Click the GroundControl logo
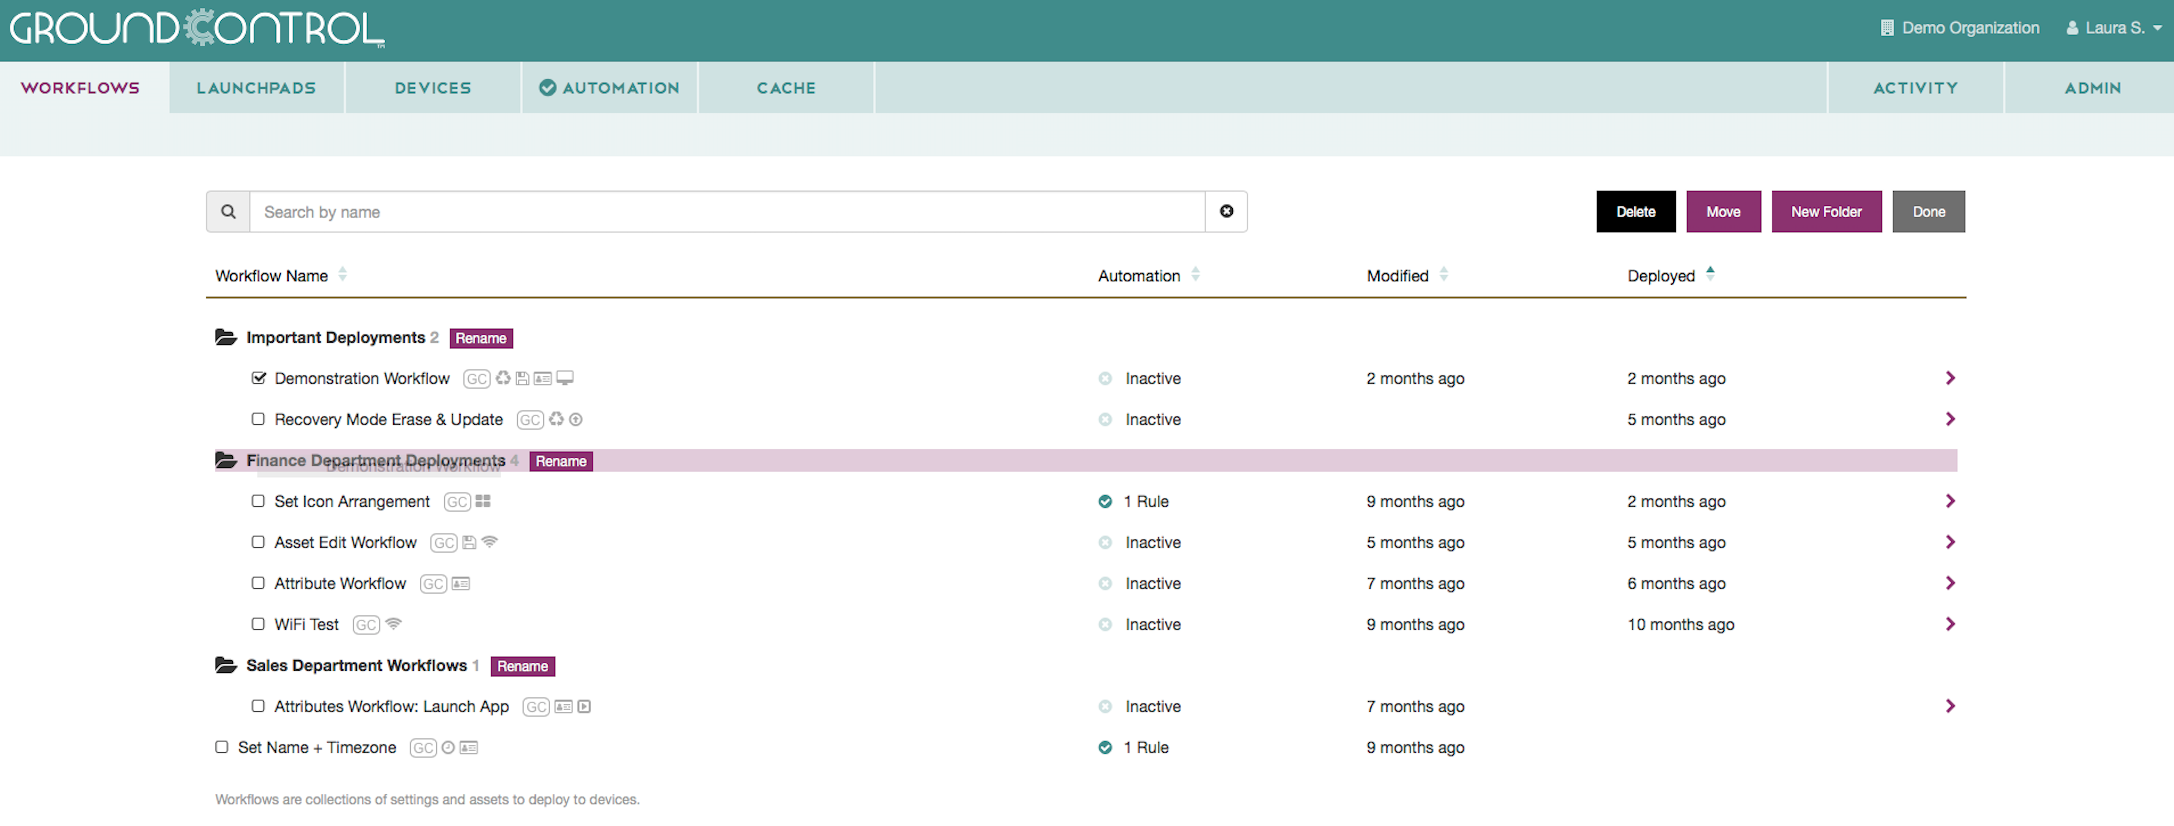The height and width of the screenshot is (826, 2174). point(197,28)
